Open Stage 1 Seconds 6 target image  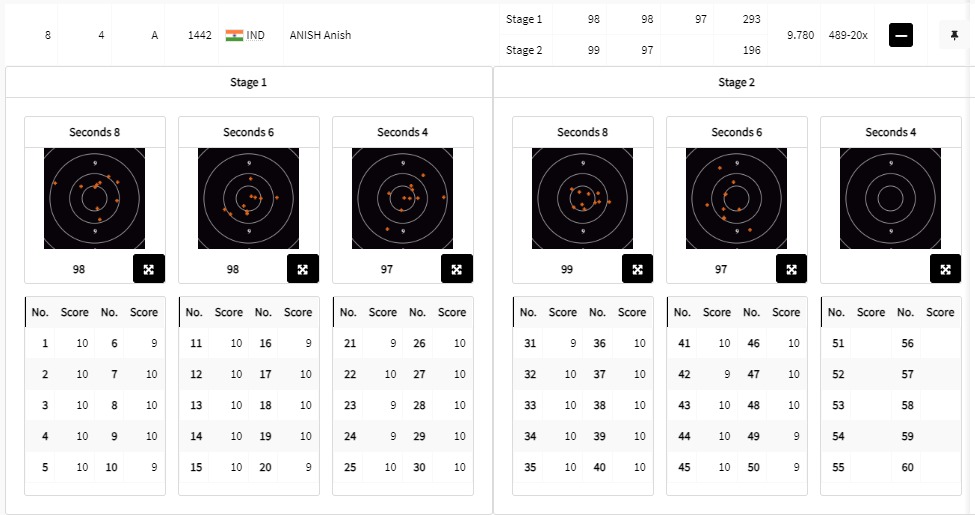pos(249,198)
